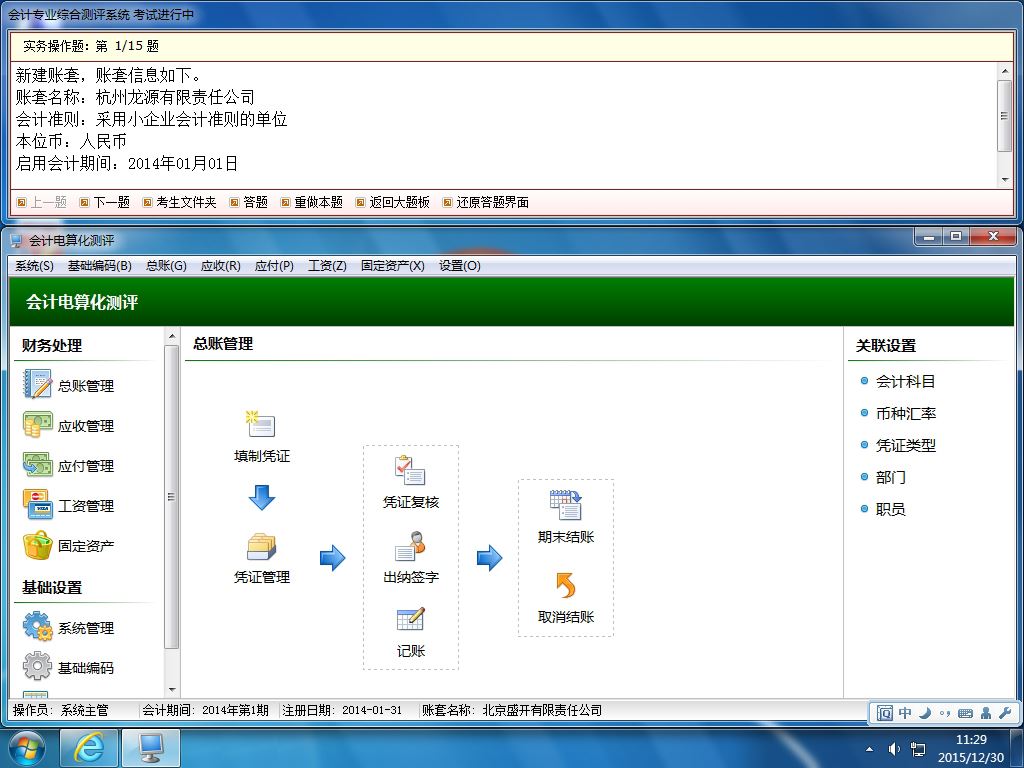
Task: Click 还原答题界面 button
Action: [x=485, y=202]
